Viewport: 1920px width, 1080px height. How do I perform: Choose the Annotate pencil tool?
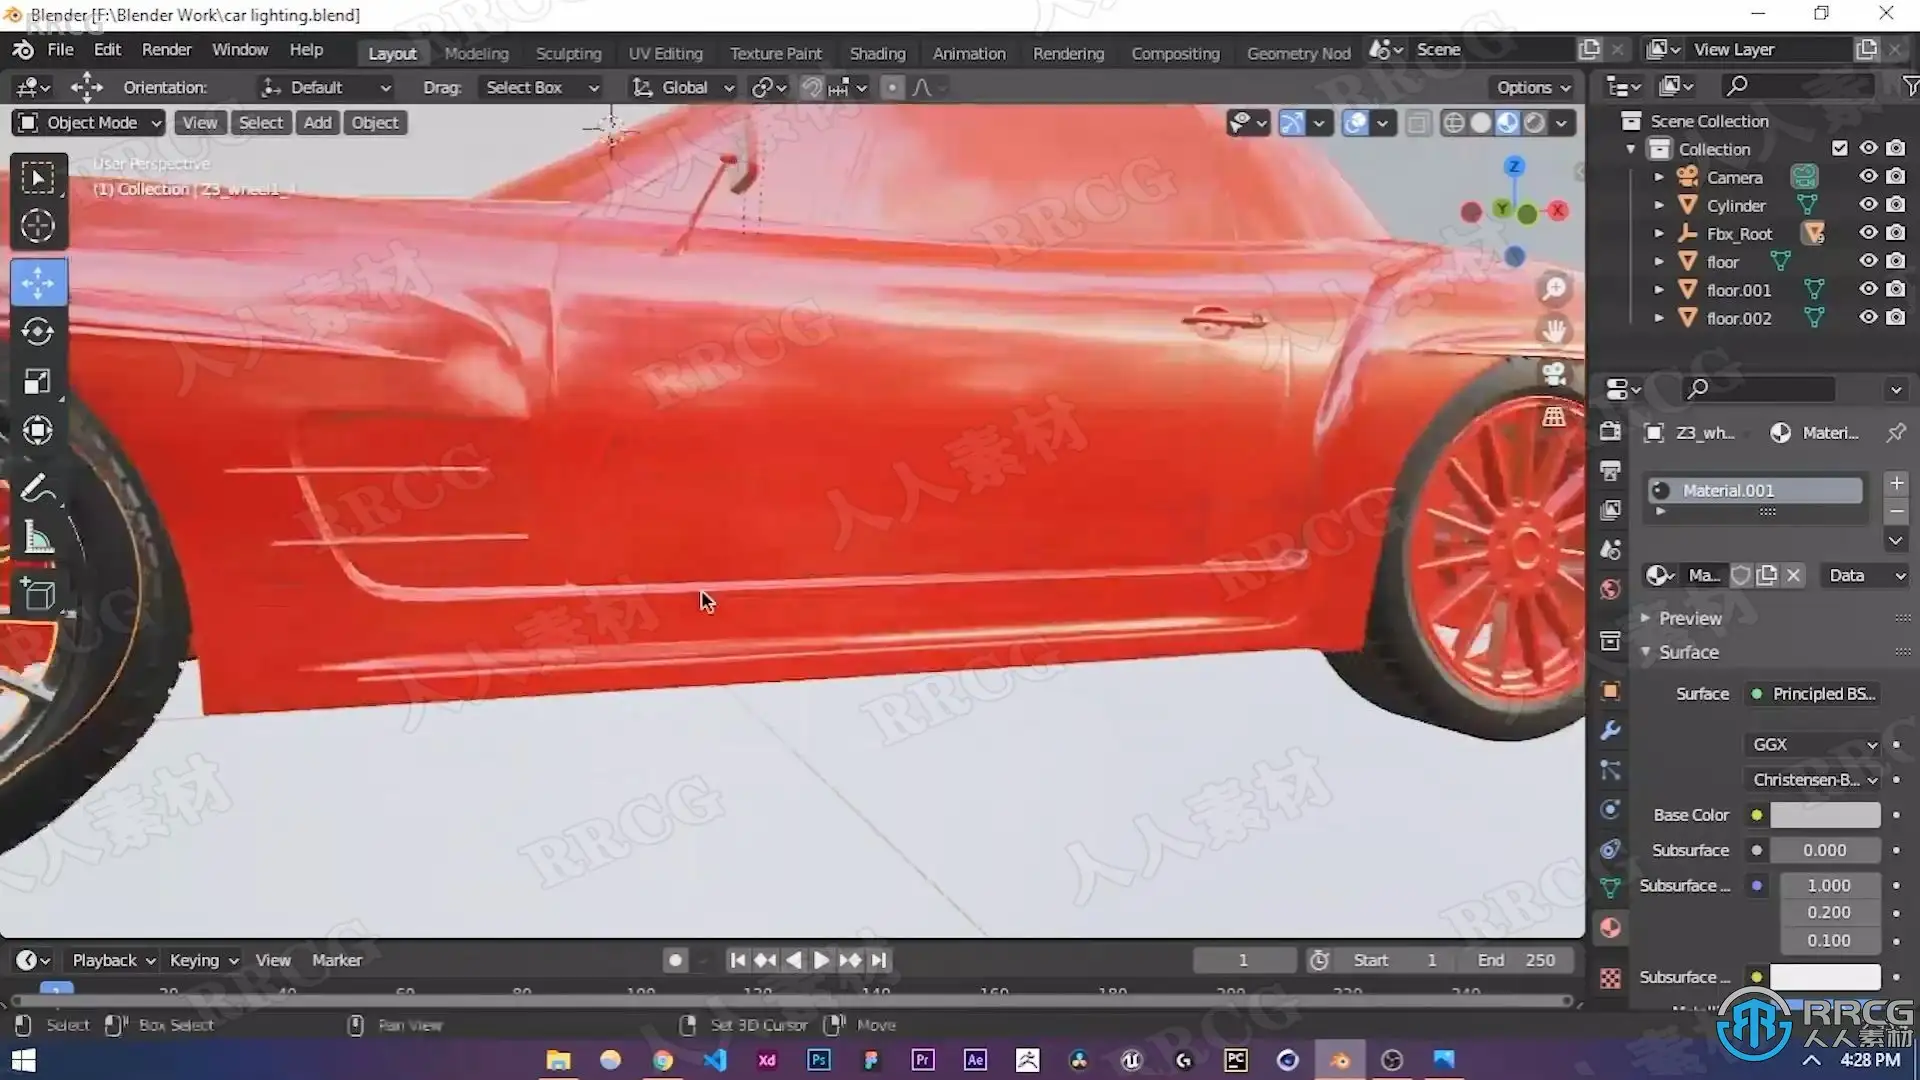coord(38,489)
